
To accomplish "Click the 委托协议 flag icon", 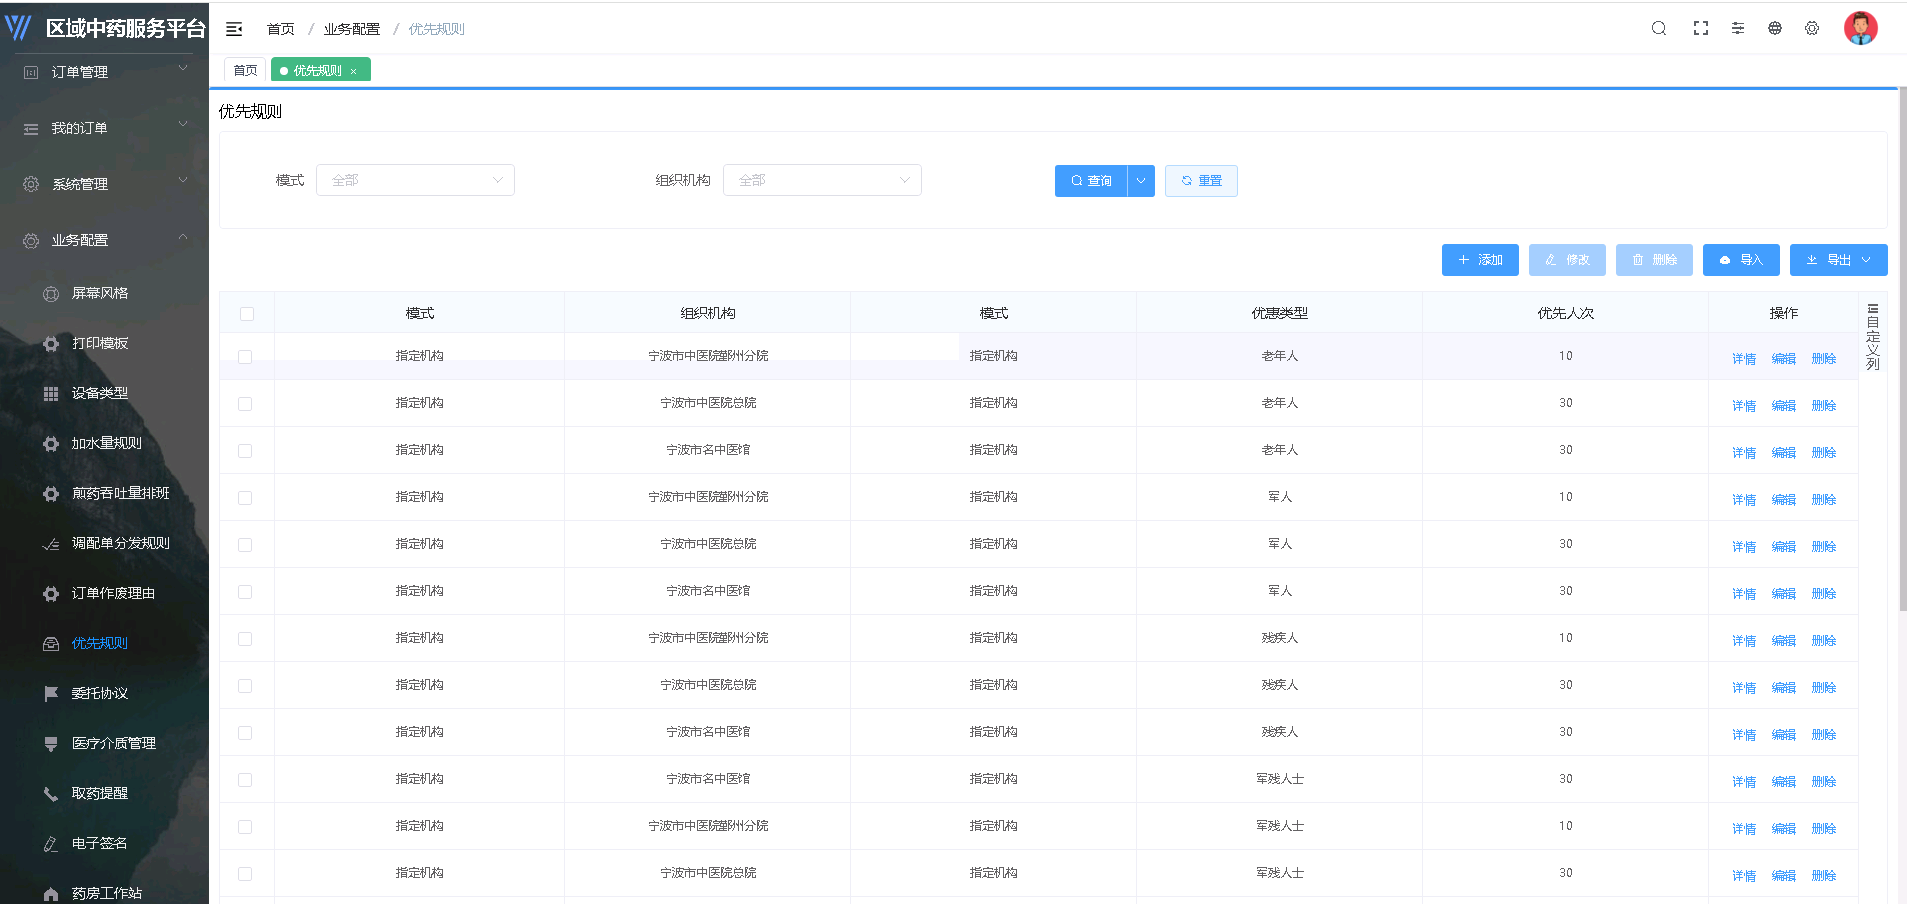I will pos(51,693).
